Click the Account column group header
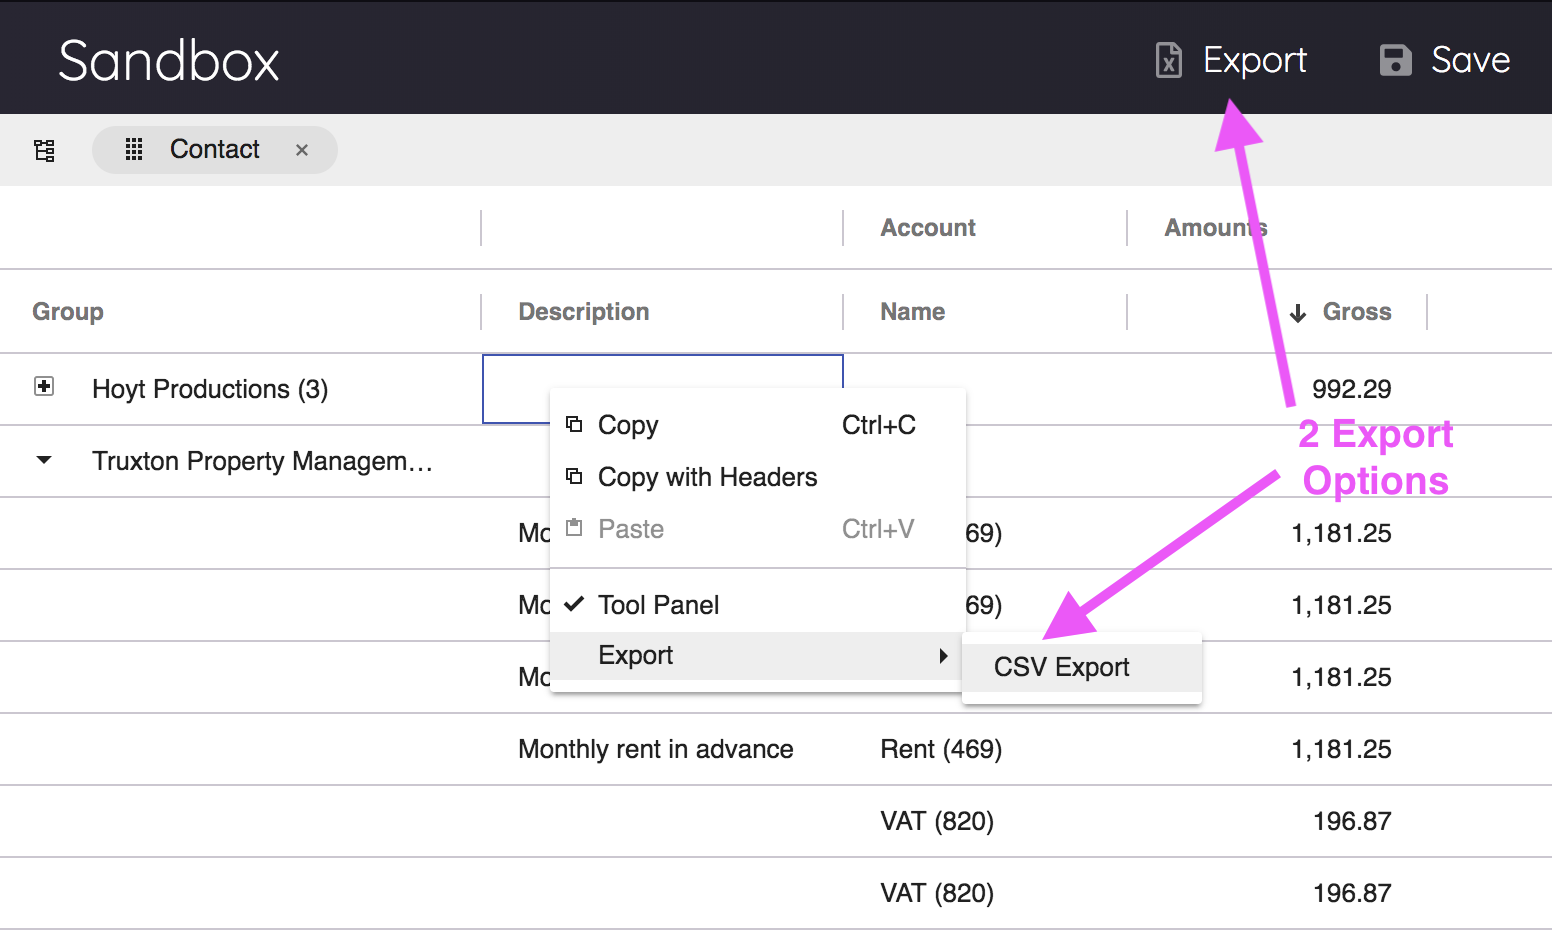The width and height of the screenshot is (1552, 930). tap(928, 228)
